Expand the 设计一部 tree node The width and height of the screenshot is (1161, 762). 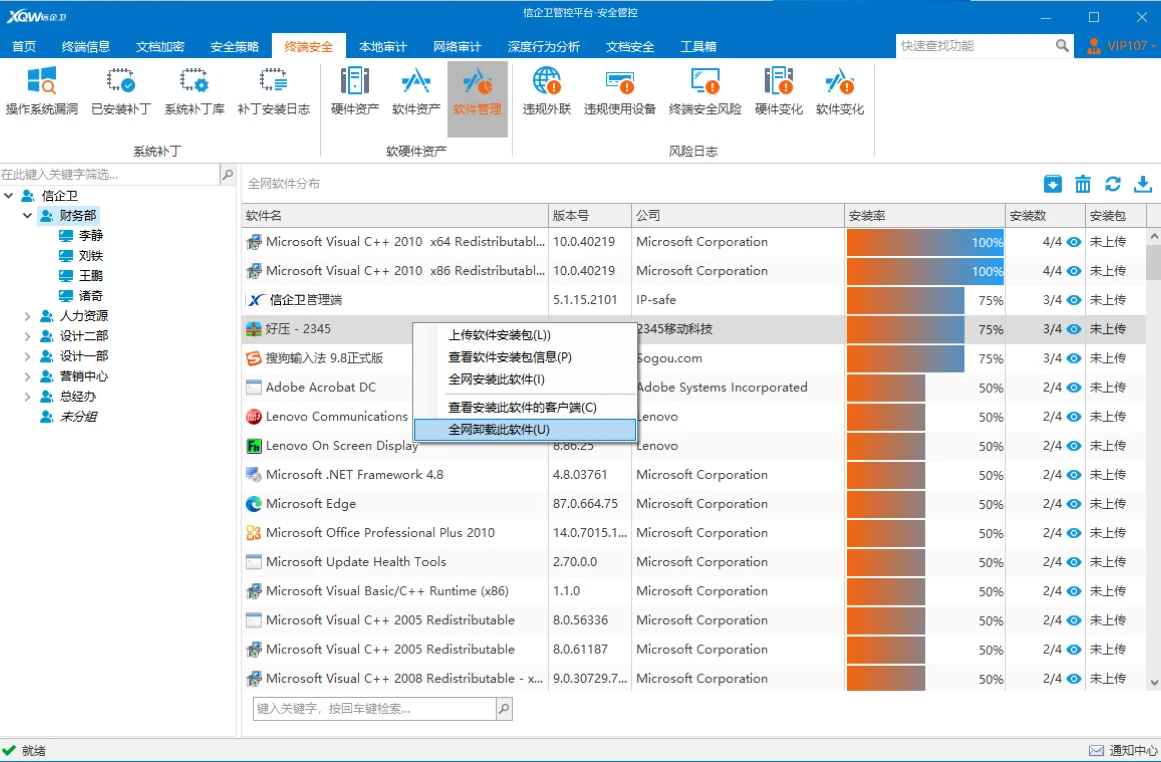27,356
